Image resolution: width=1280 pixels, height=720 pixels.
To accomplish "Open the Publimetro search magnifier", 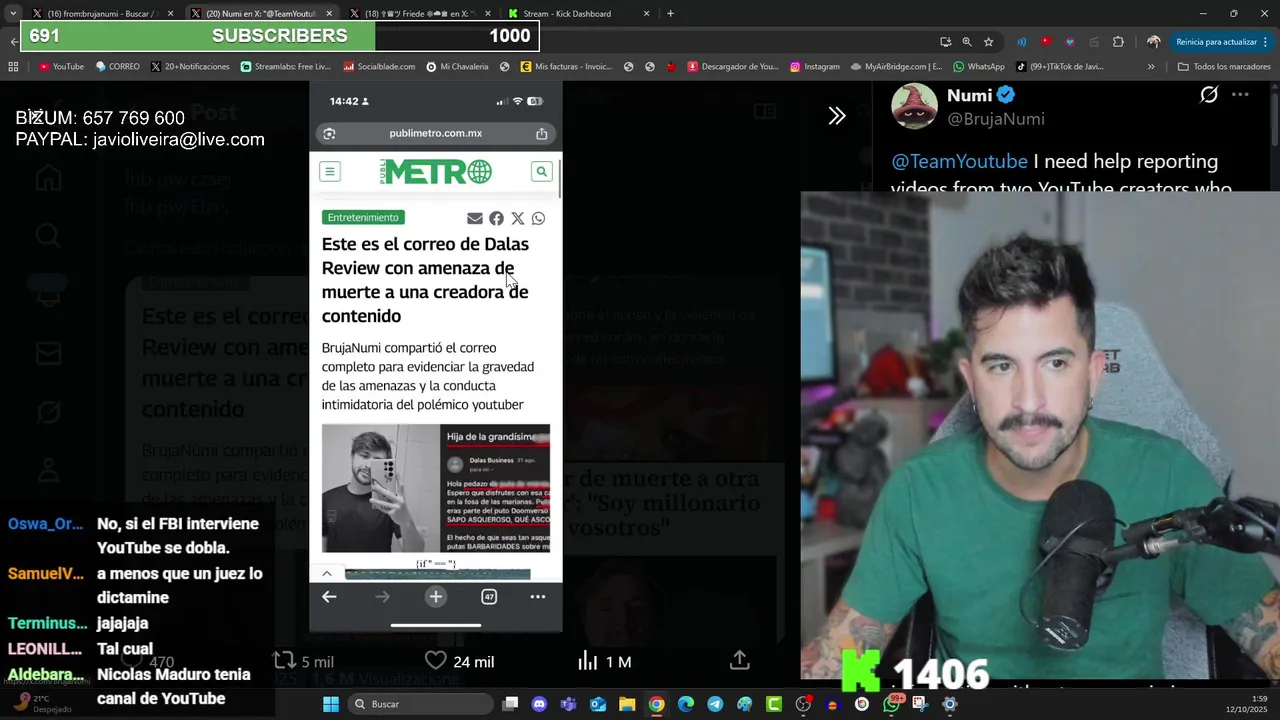I will point(541,171).
